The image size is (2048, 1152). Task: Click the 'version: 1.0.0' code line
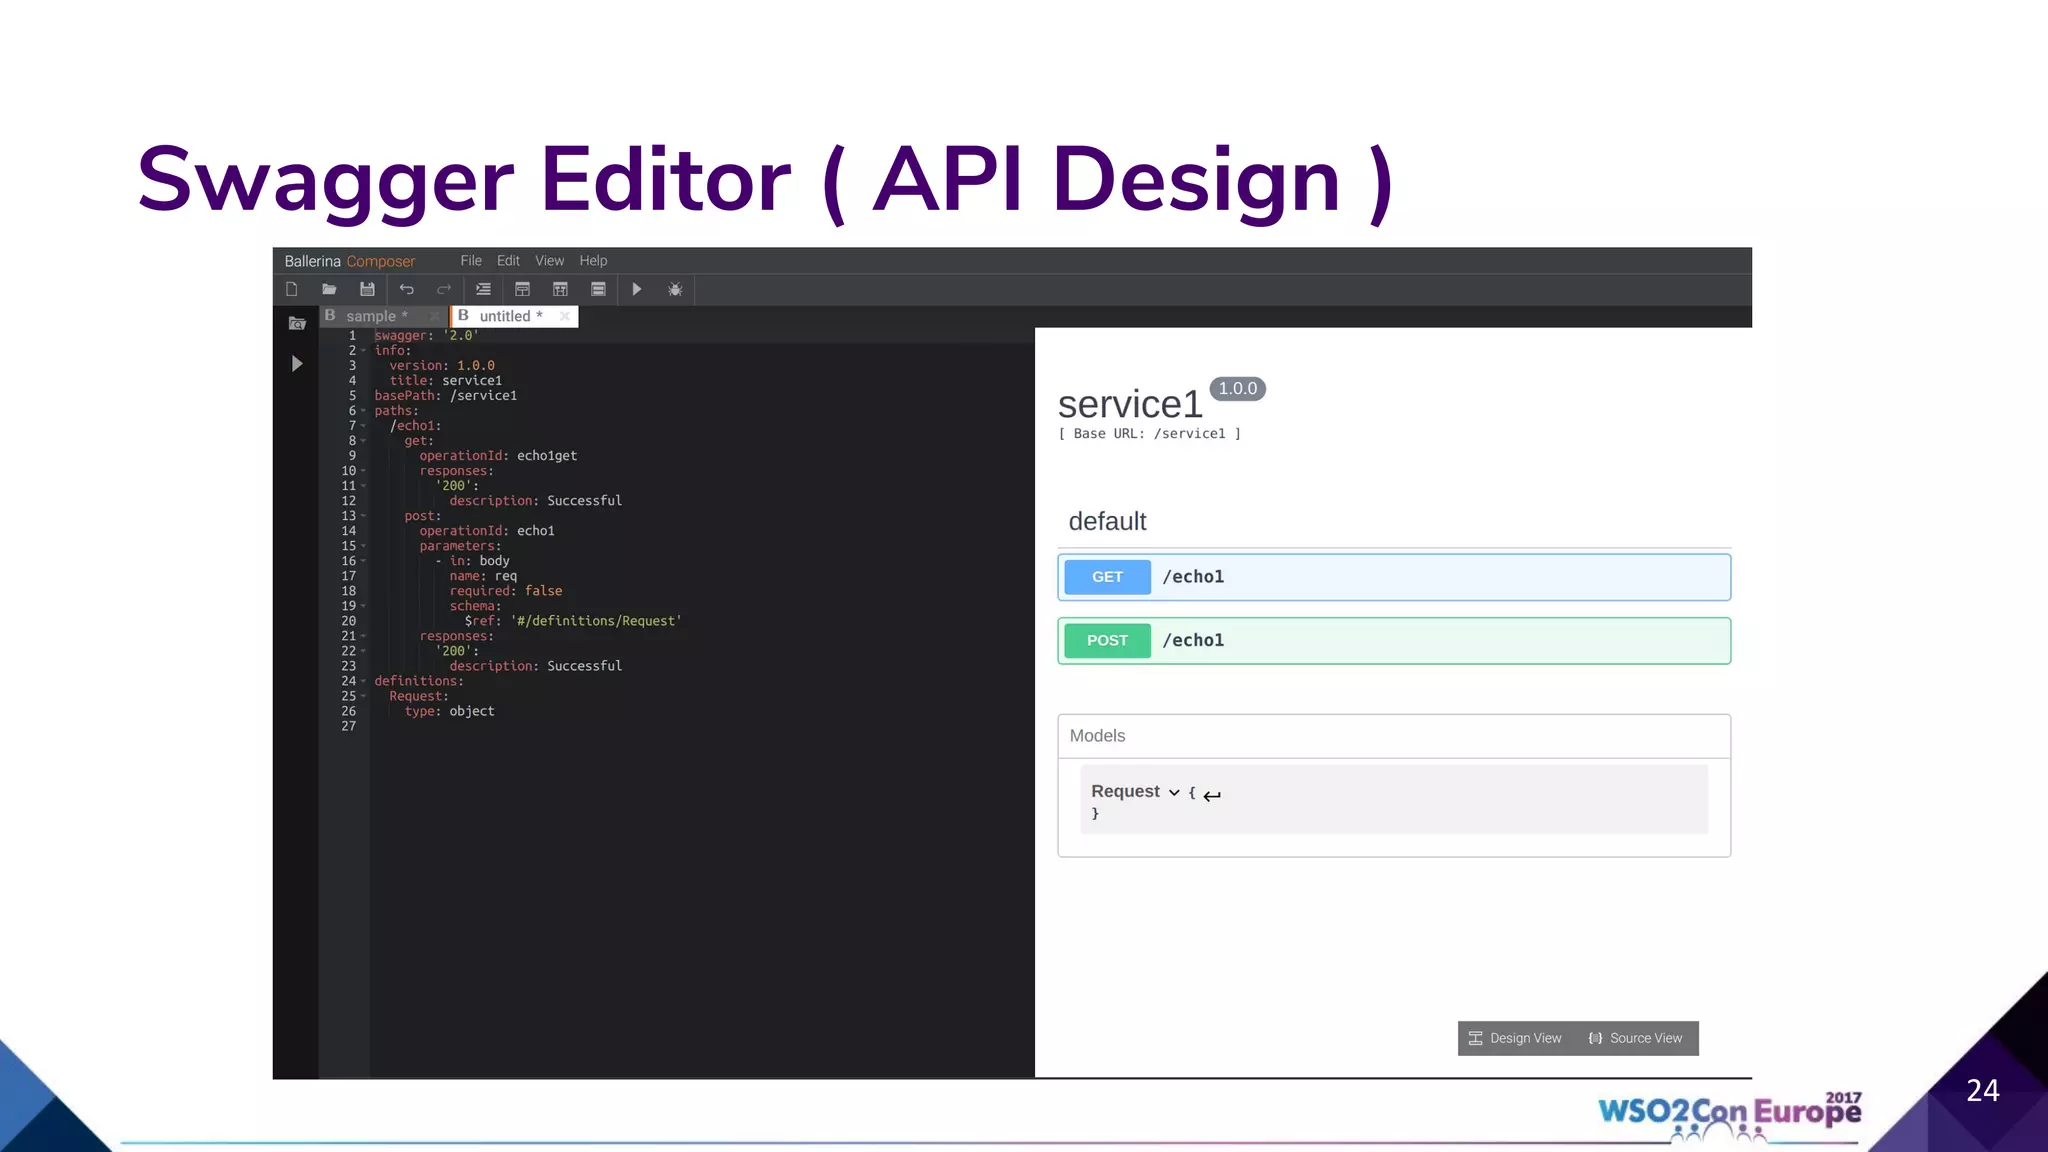pyautogui.click(x=442, y=366)
